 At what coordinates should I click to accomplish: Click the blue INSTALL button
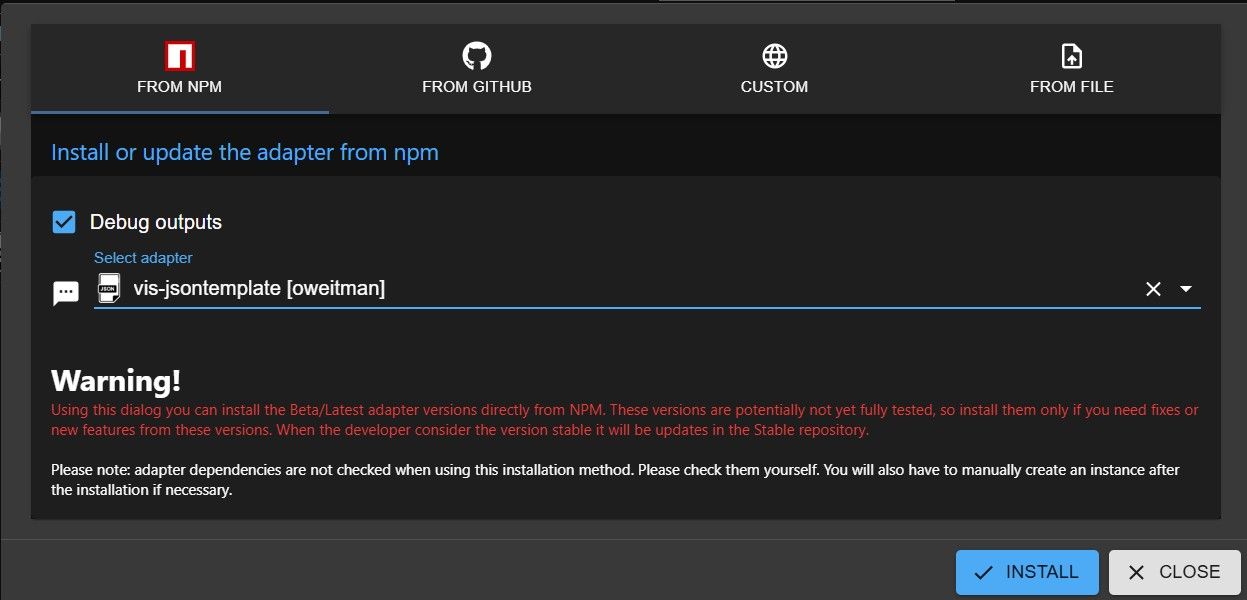tap(1027, 573)
